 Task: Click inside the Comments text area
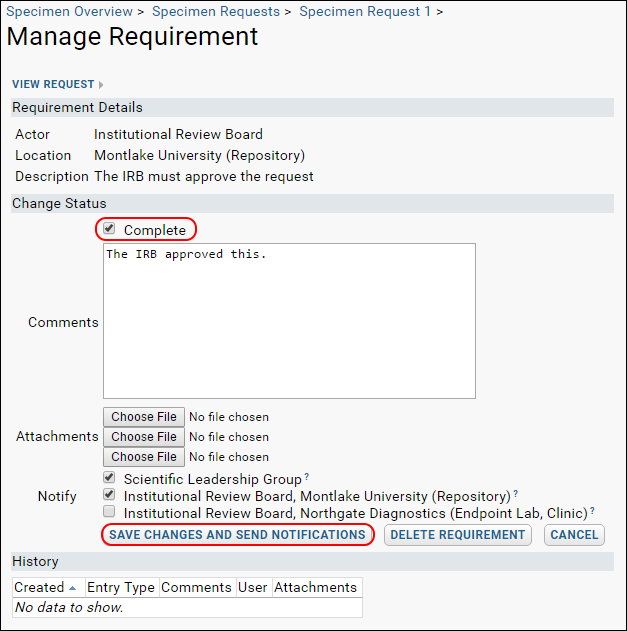point(289,321)
